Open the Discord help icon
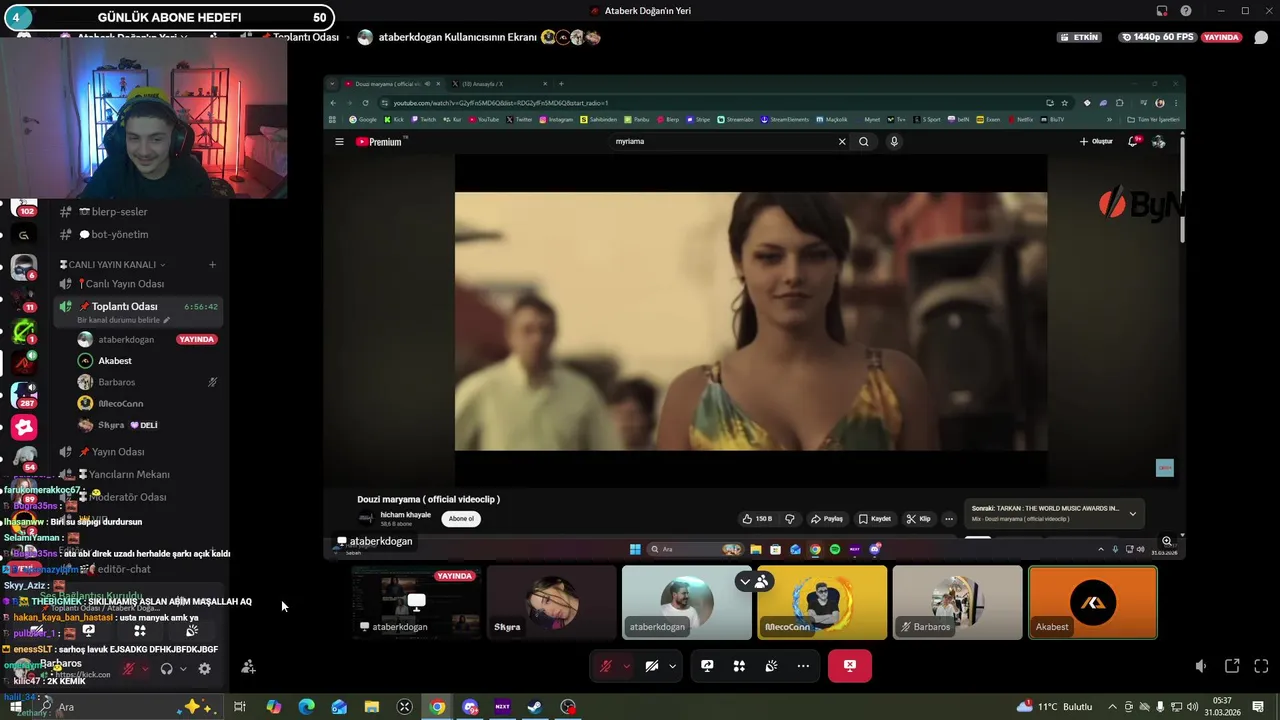 point(1186,11)
